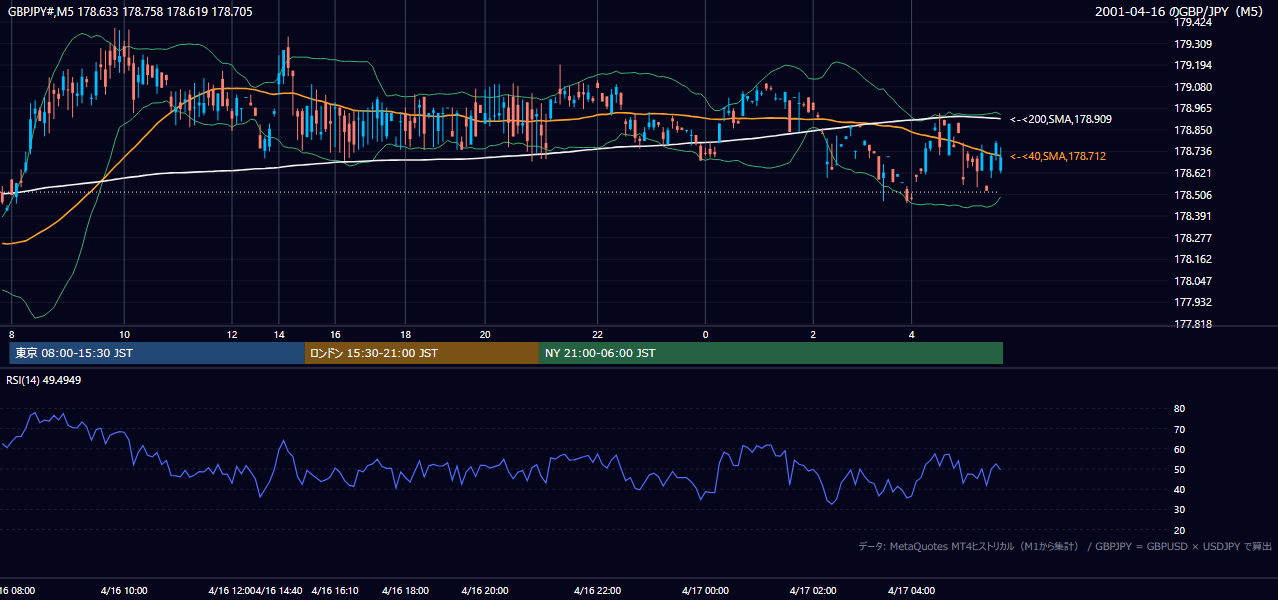This screenshot has width=1278, height=600.
Task: Click hour label 18 on price chart time axis
Action: point(406,334)
